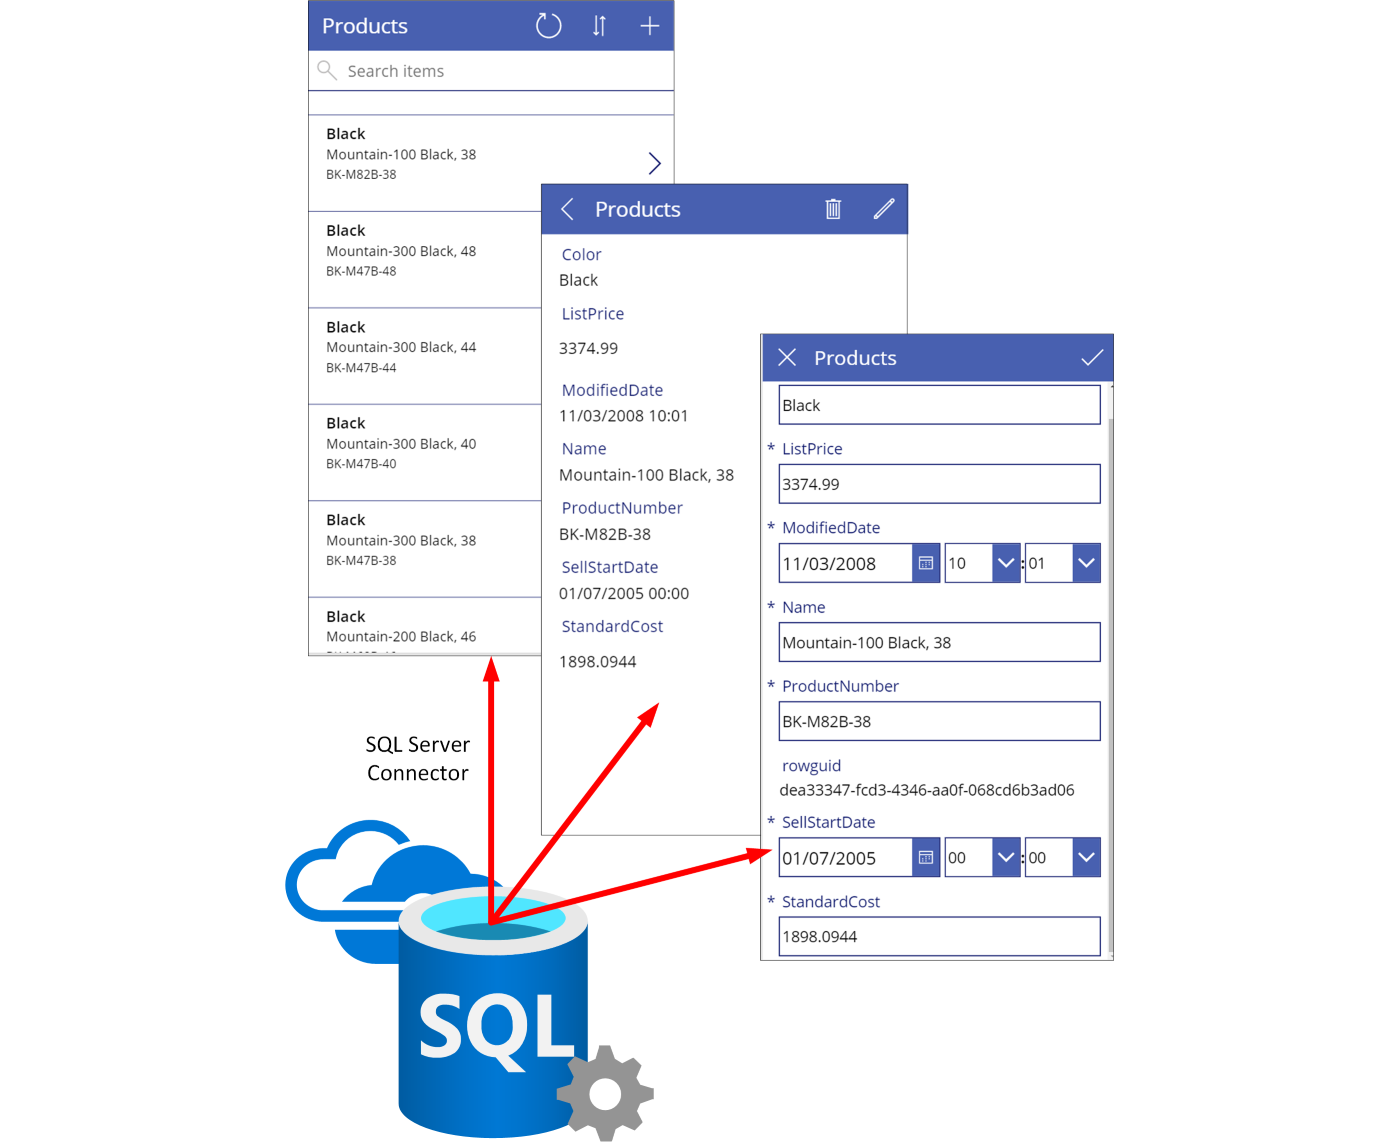Click the StandardCost input 1898.0944
Image resolution: width=1400 pixels, height=1142 pixels.
point(939,936)
